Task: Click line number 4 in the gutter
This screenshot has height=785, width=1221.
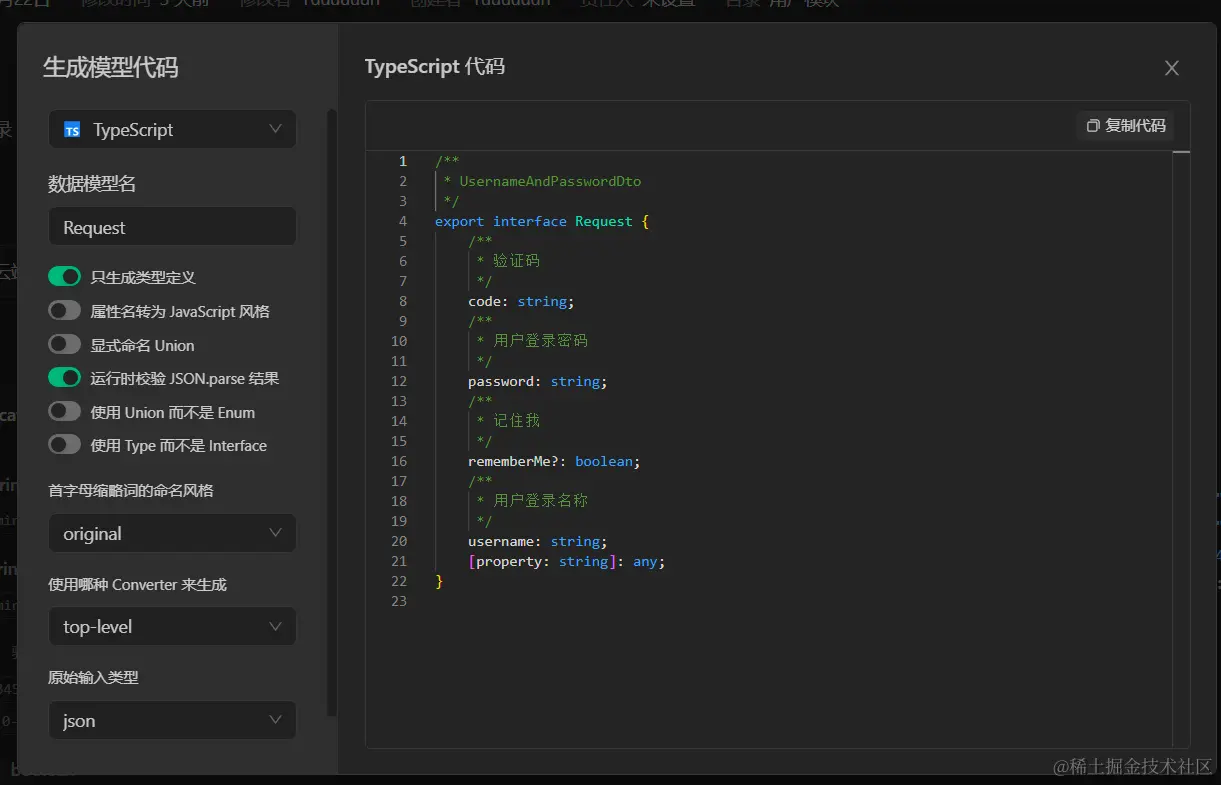Action: click(x=402, y=221)
